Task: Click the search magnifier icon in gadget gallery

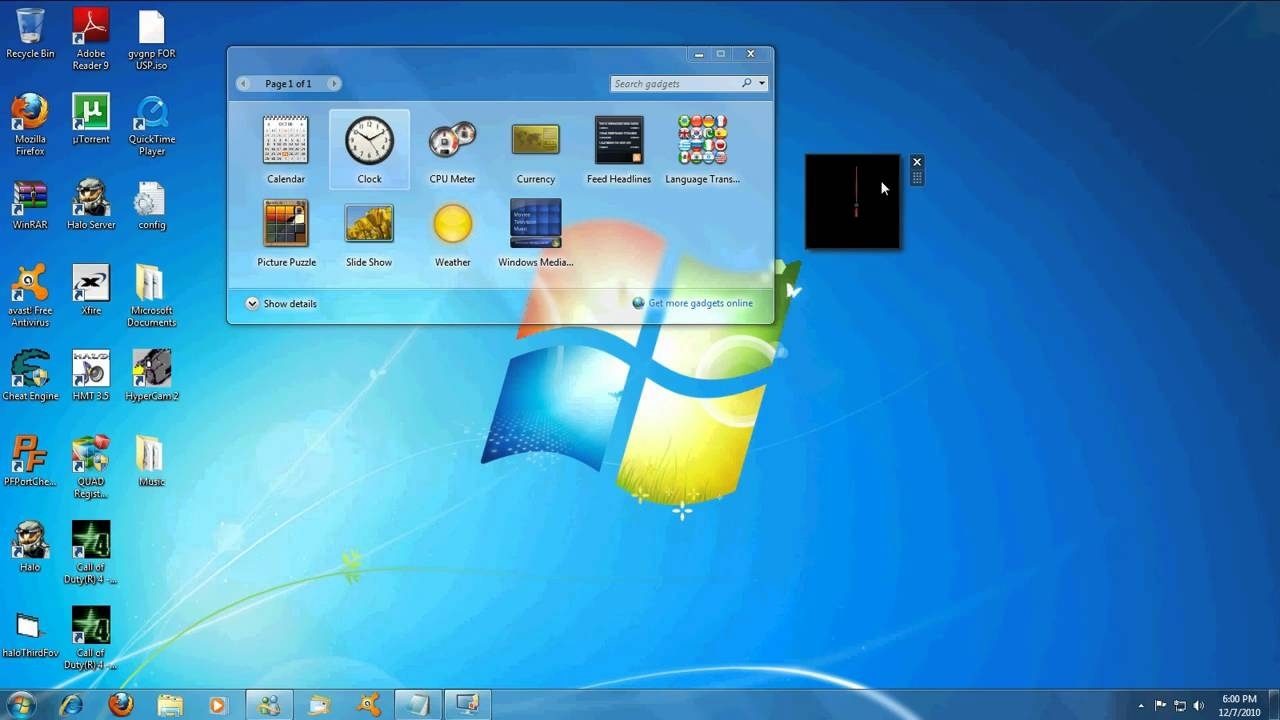Action: (747, 84)
